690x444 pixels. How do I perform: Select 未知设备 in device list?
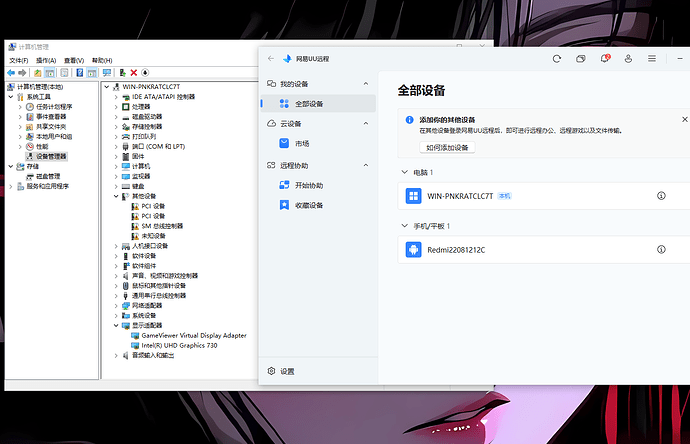(x=148, y=236)
